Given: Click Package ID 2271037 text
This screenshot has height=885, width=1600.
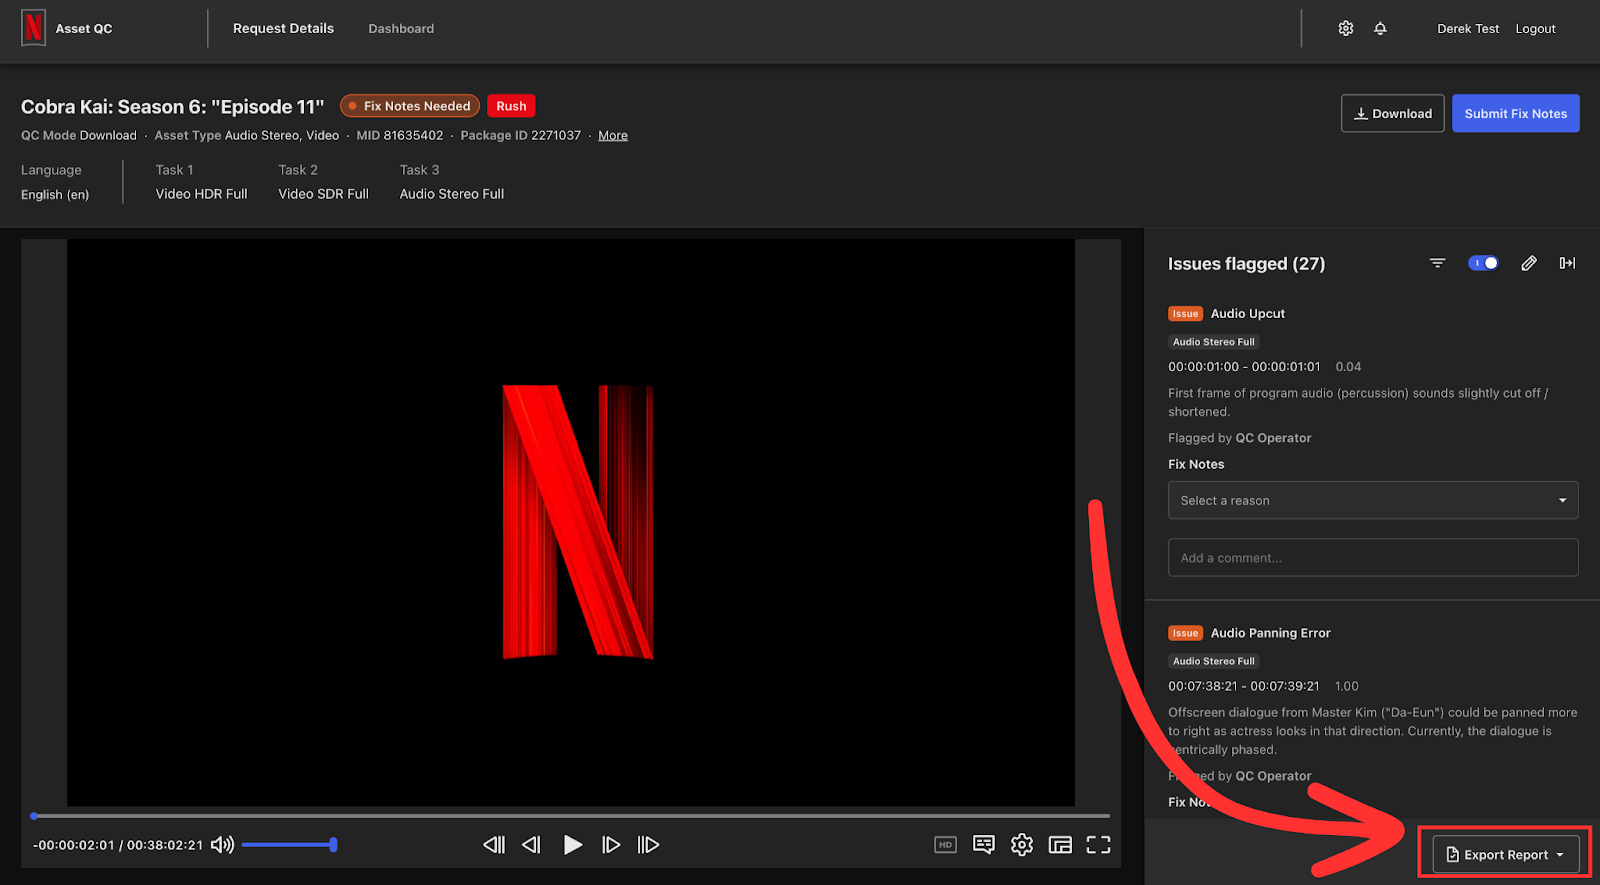Looking at the screenshot, I should (x=520, y=135).
